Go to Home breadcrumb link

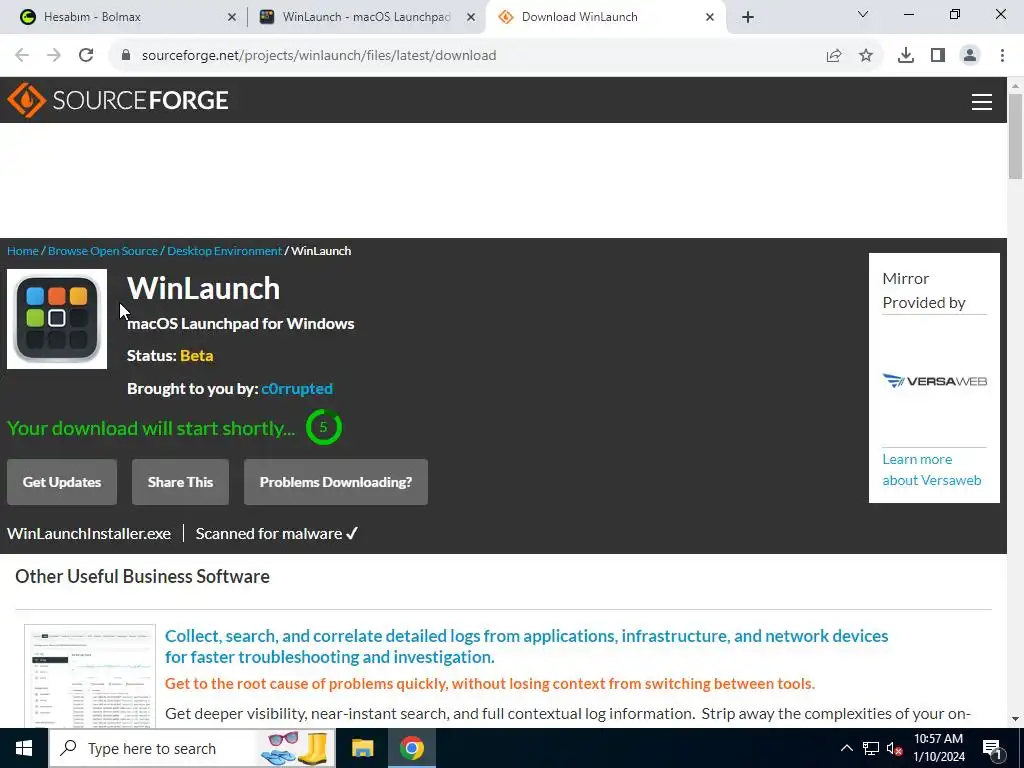click(23, 251)
